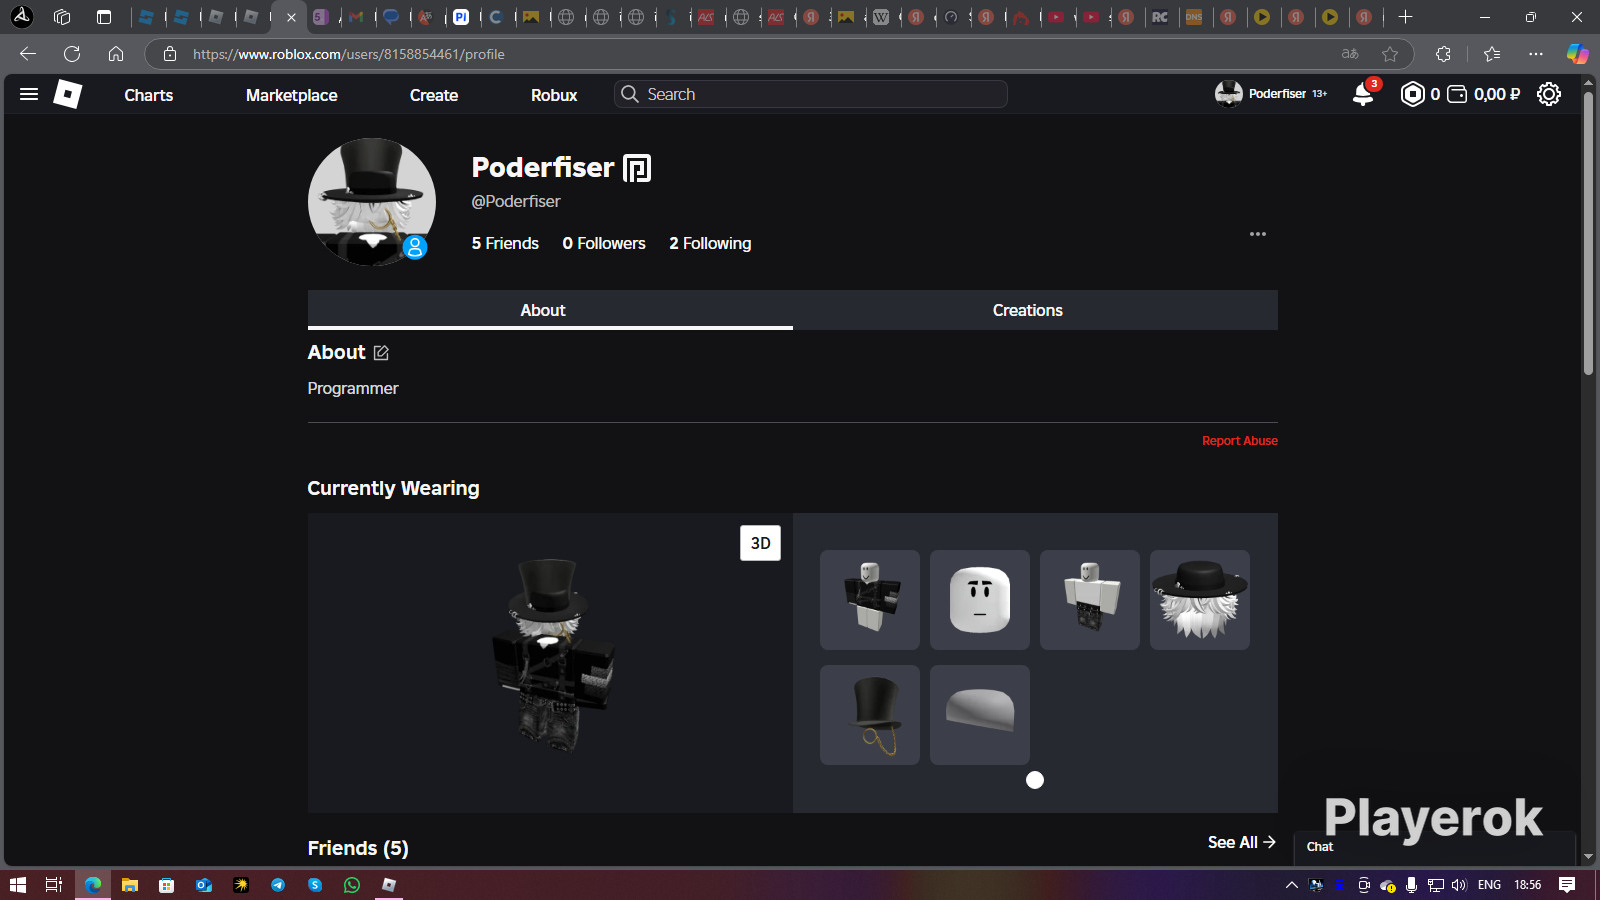
Task: Open a new browser tab
Action: coord(1405,17)
